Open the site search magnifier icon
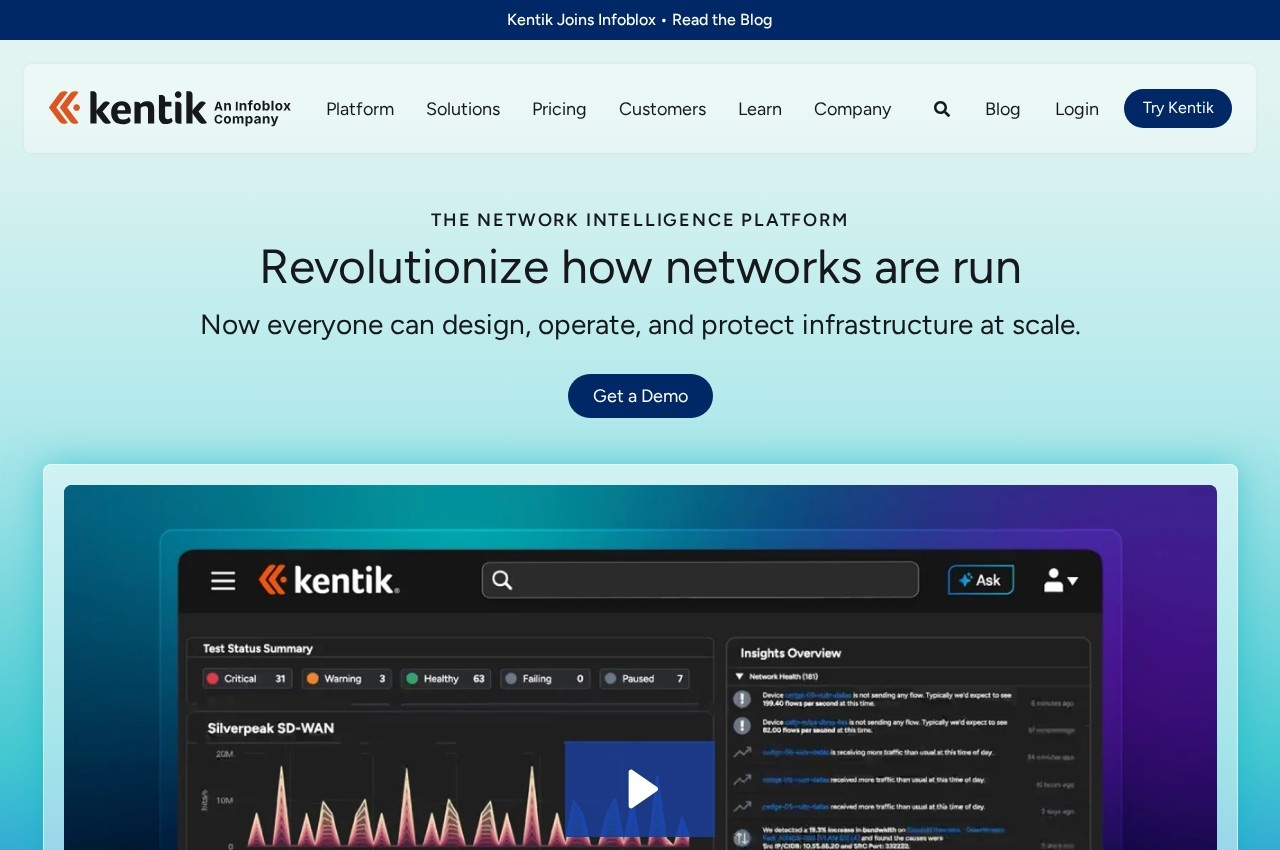The height and width of the screenshot is (850, 1280). [942, 109]
